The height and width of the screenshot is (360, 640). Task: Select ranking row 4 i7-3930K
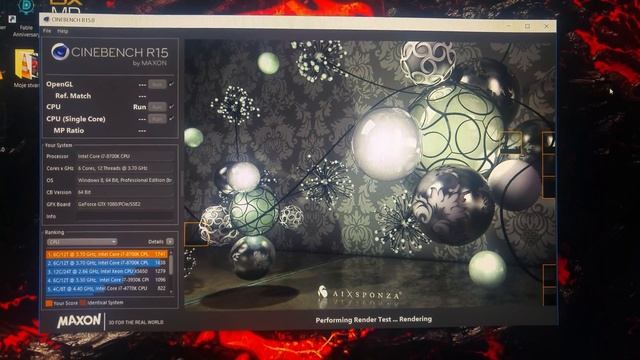pyautogui.click(x=107, y=280)
